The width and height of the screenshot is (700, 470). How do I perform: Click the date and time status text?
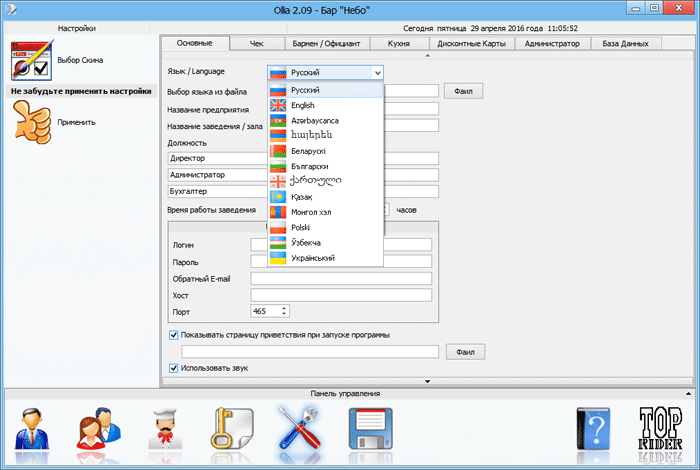490,28
